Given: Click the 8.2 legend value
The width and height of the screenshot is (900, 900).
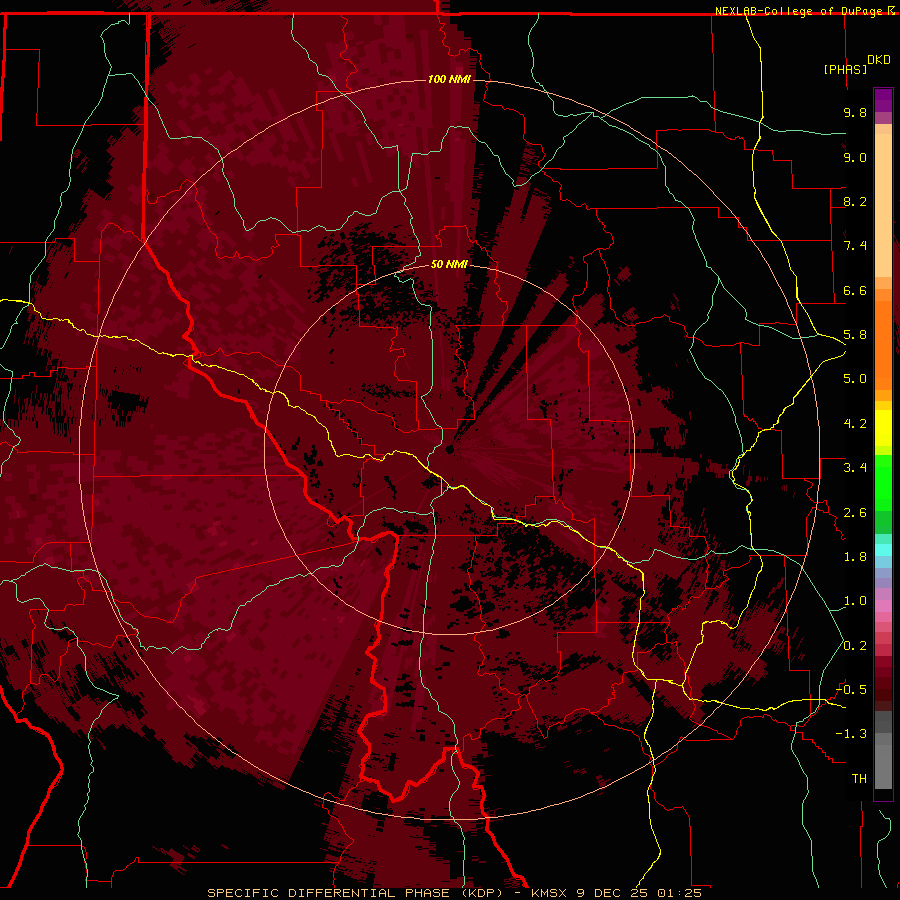Looking at the screenshot, I should (x=855, y=201).
